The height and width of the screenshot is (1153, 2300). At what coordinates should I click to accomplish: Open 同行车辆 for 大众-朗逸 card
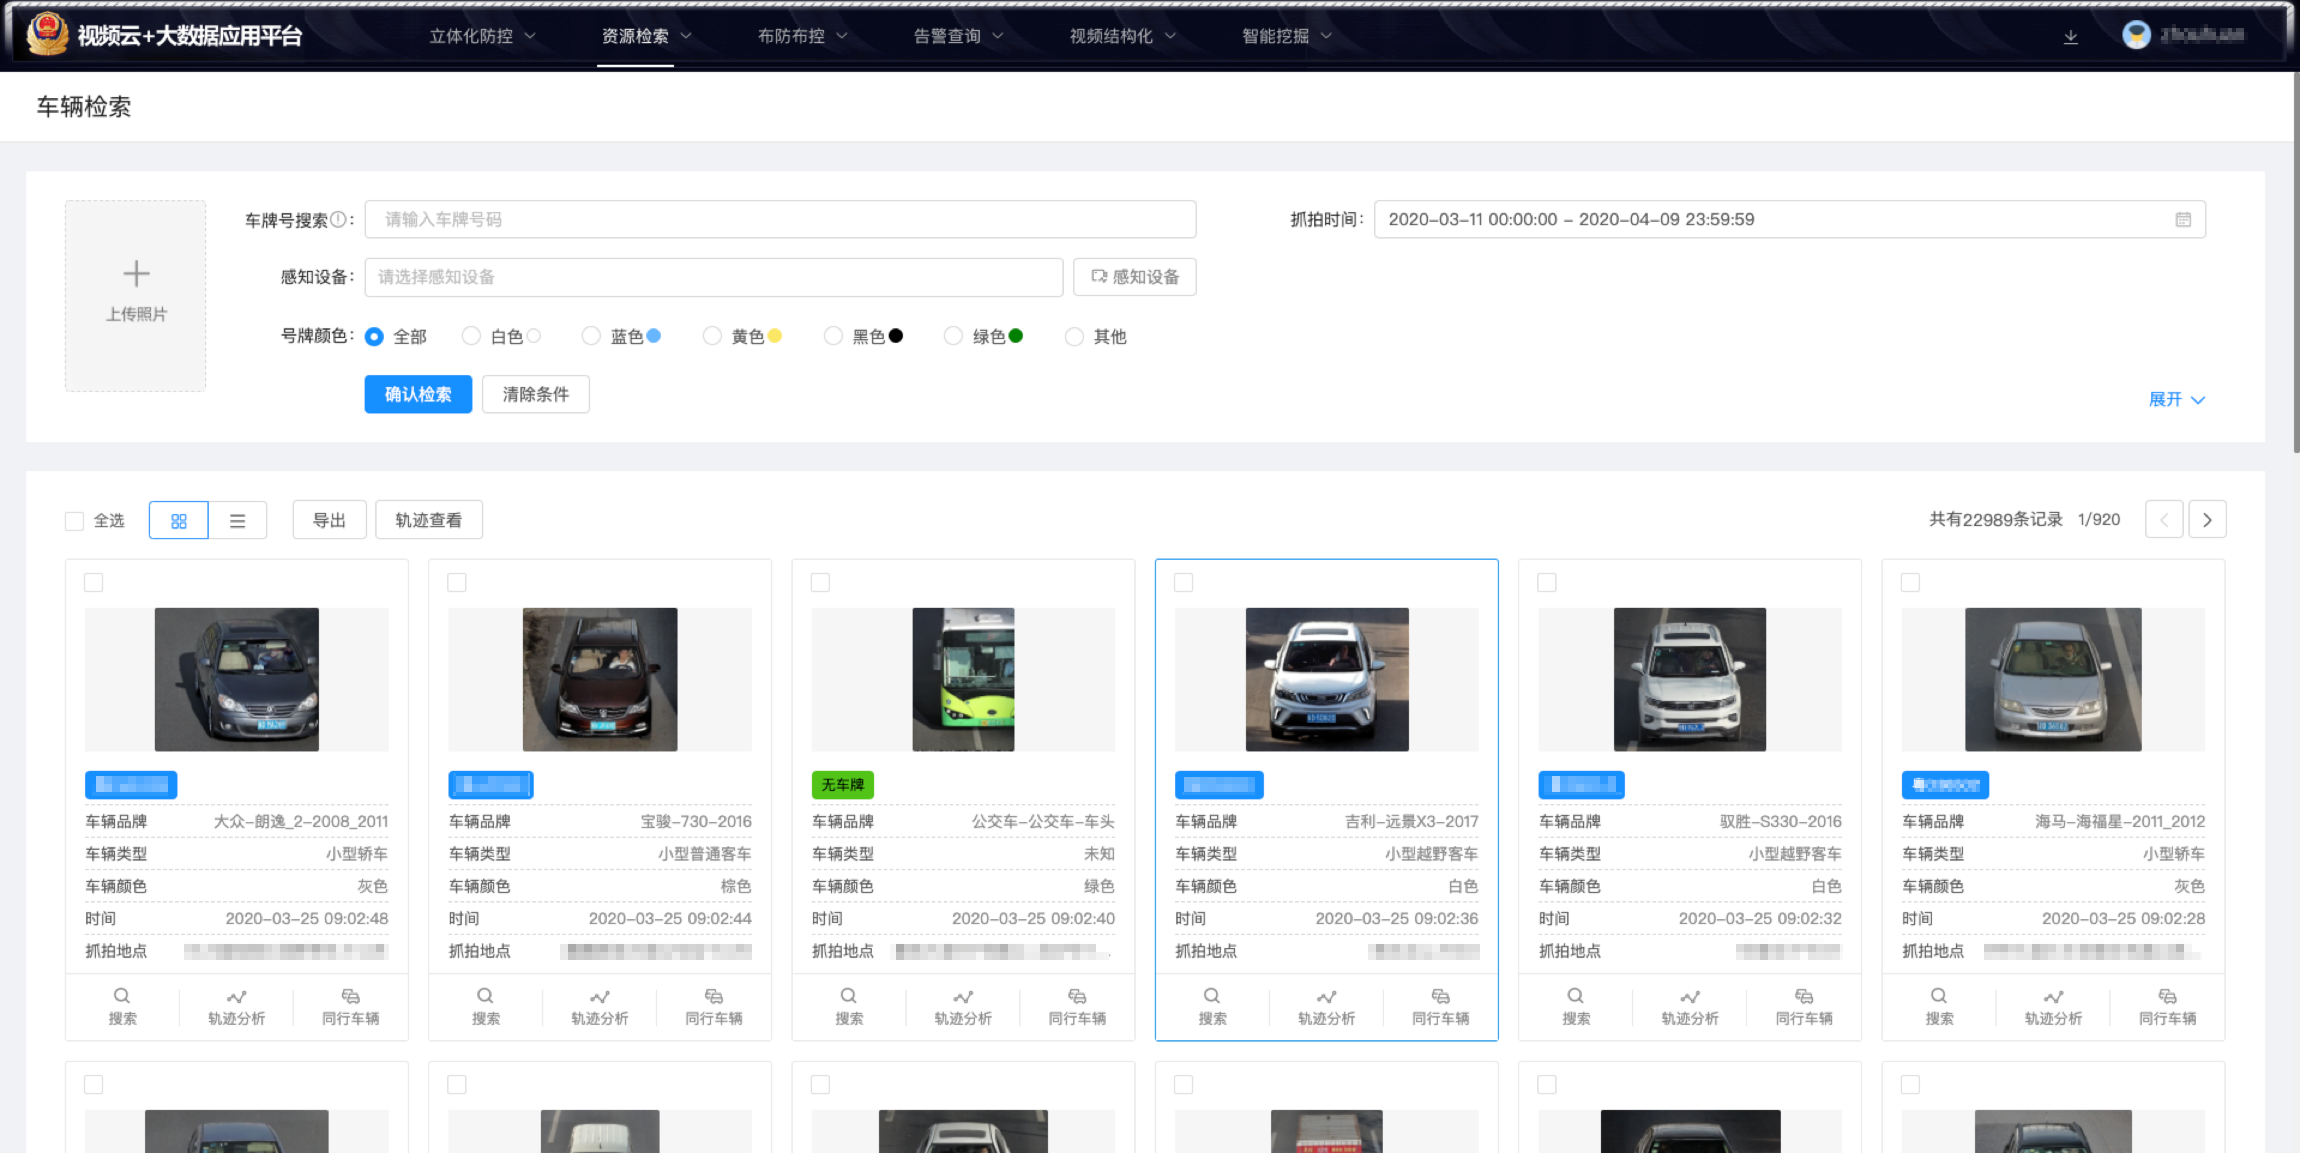click(350, 1006)
